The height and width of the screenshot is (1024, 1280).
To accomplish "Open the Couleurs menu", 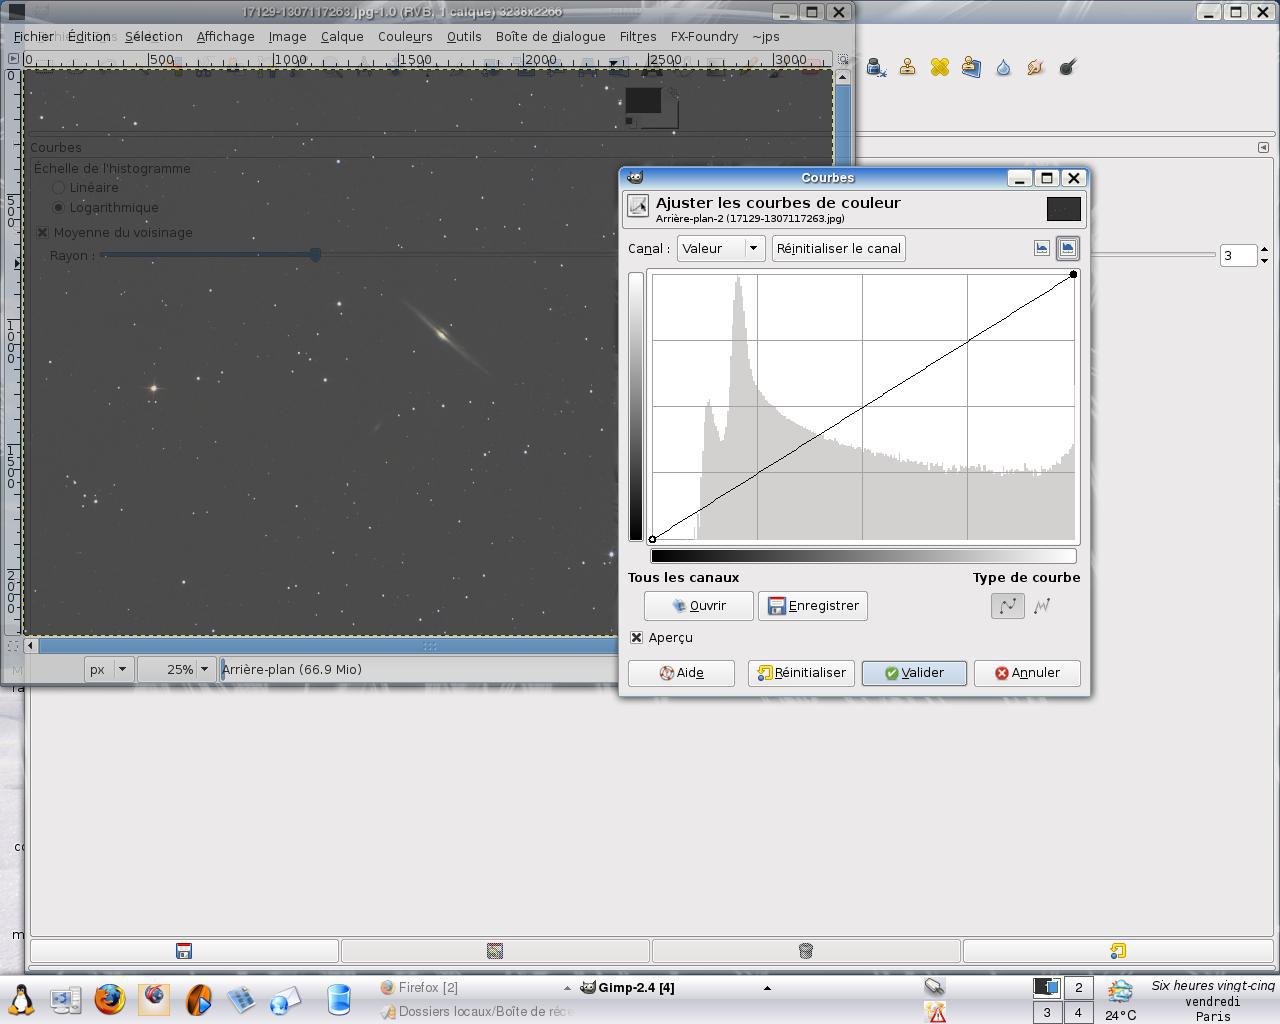I will [405, 36].
